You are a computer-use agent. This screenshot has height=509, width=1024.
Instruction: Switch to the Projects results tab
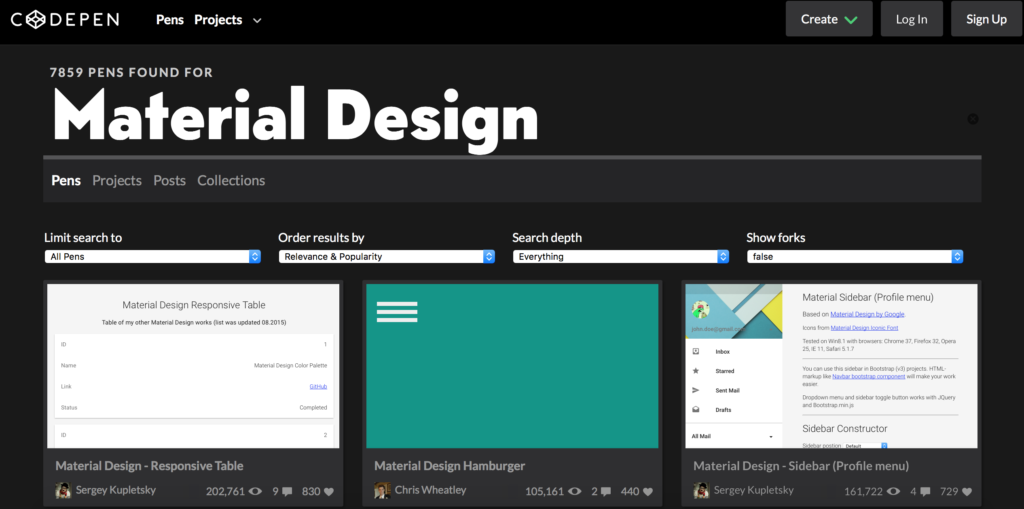(117, 180)
